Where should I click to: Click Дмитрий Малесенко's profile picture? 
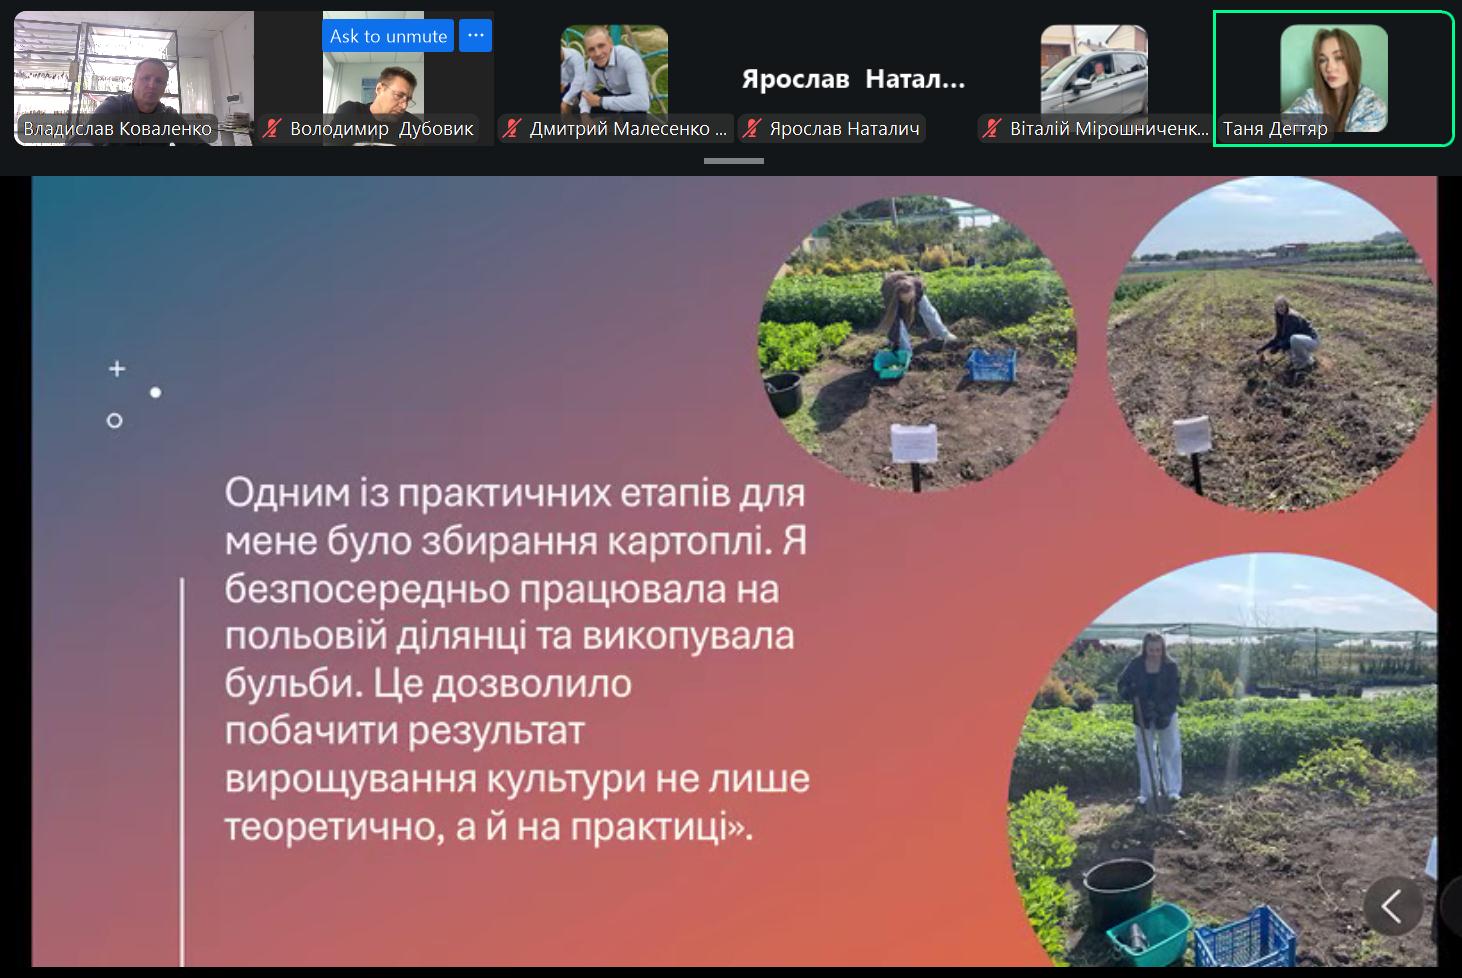pyautogui.click(x=614, y=70)
